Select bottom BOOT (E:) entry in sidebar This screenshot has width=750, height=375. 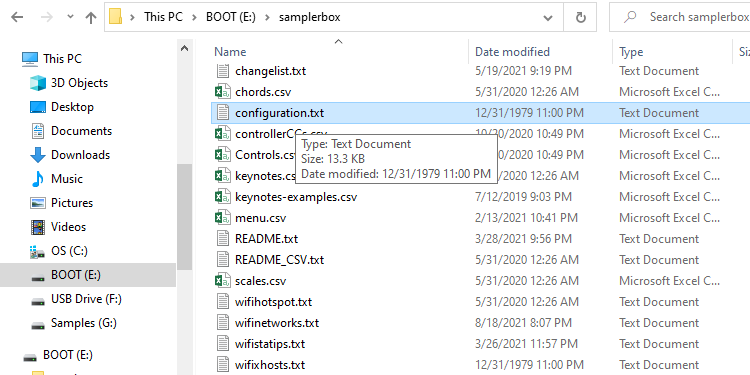click(67, 354)
